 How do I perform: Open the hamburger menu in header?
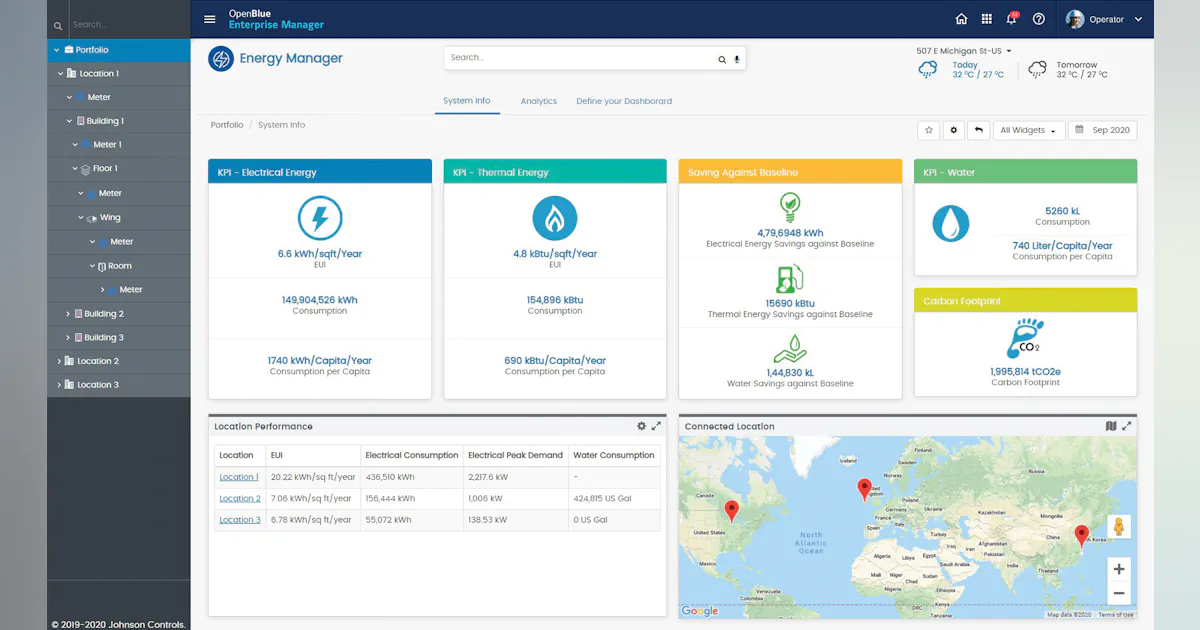pyautogui.click(x=209, y=19)
